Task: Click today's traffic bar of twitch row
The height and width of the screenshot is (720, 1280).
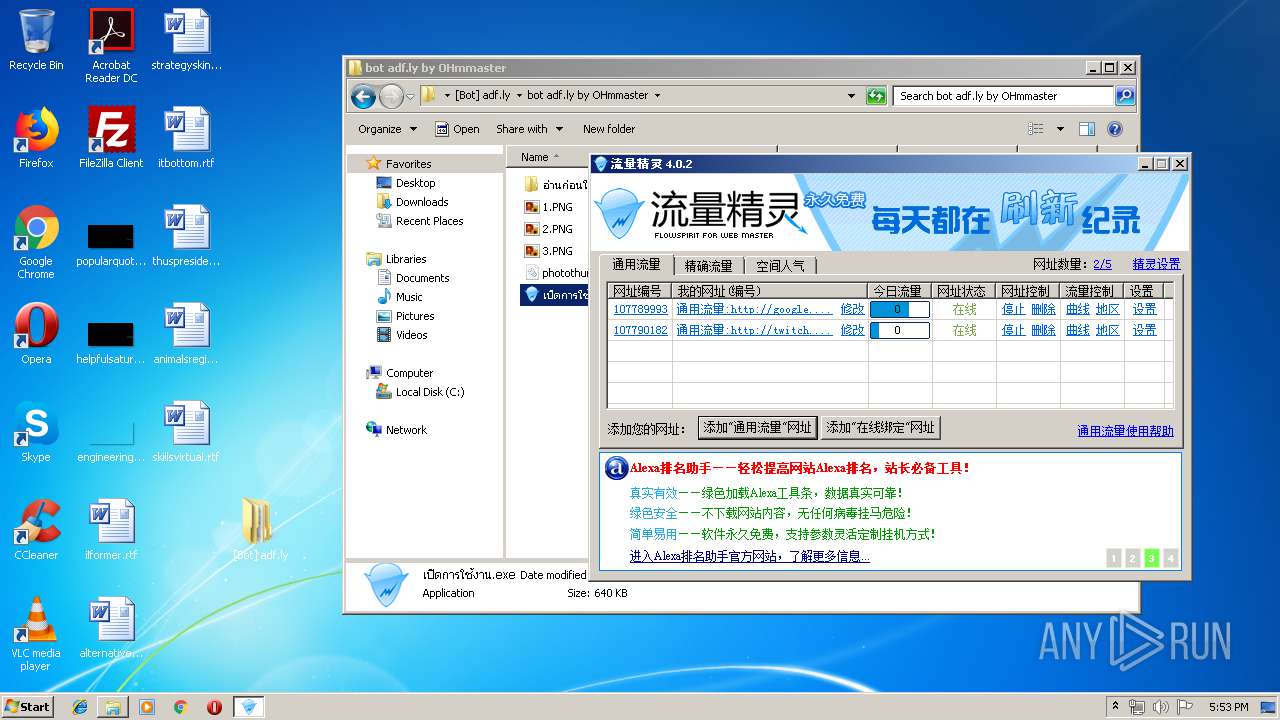Action: click(899, 330)
